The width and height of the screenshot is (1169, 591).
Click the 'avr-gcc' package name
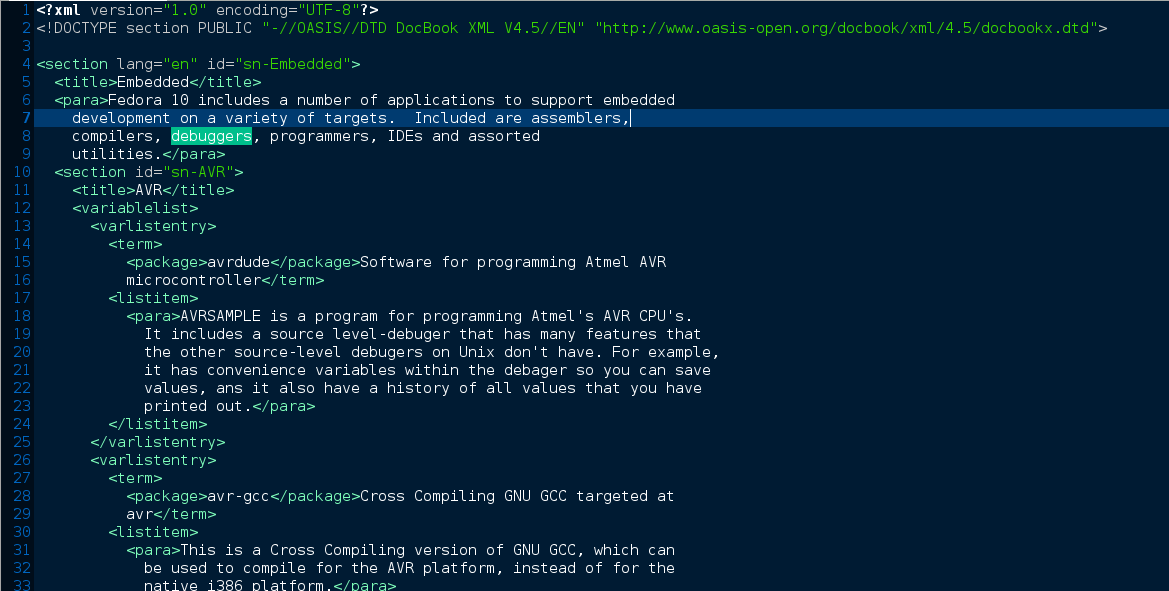click(x=238, y=496)
